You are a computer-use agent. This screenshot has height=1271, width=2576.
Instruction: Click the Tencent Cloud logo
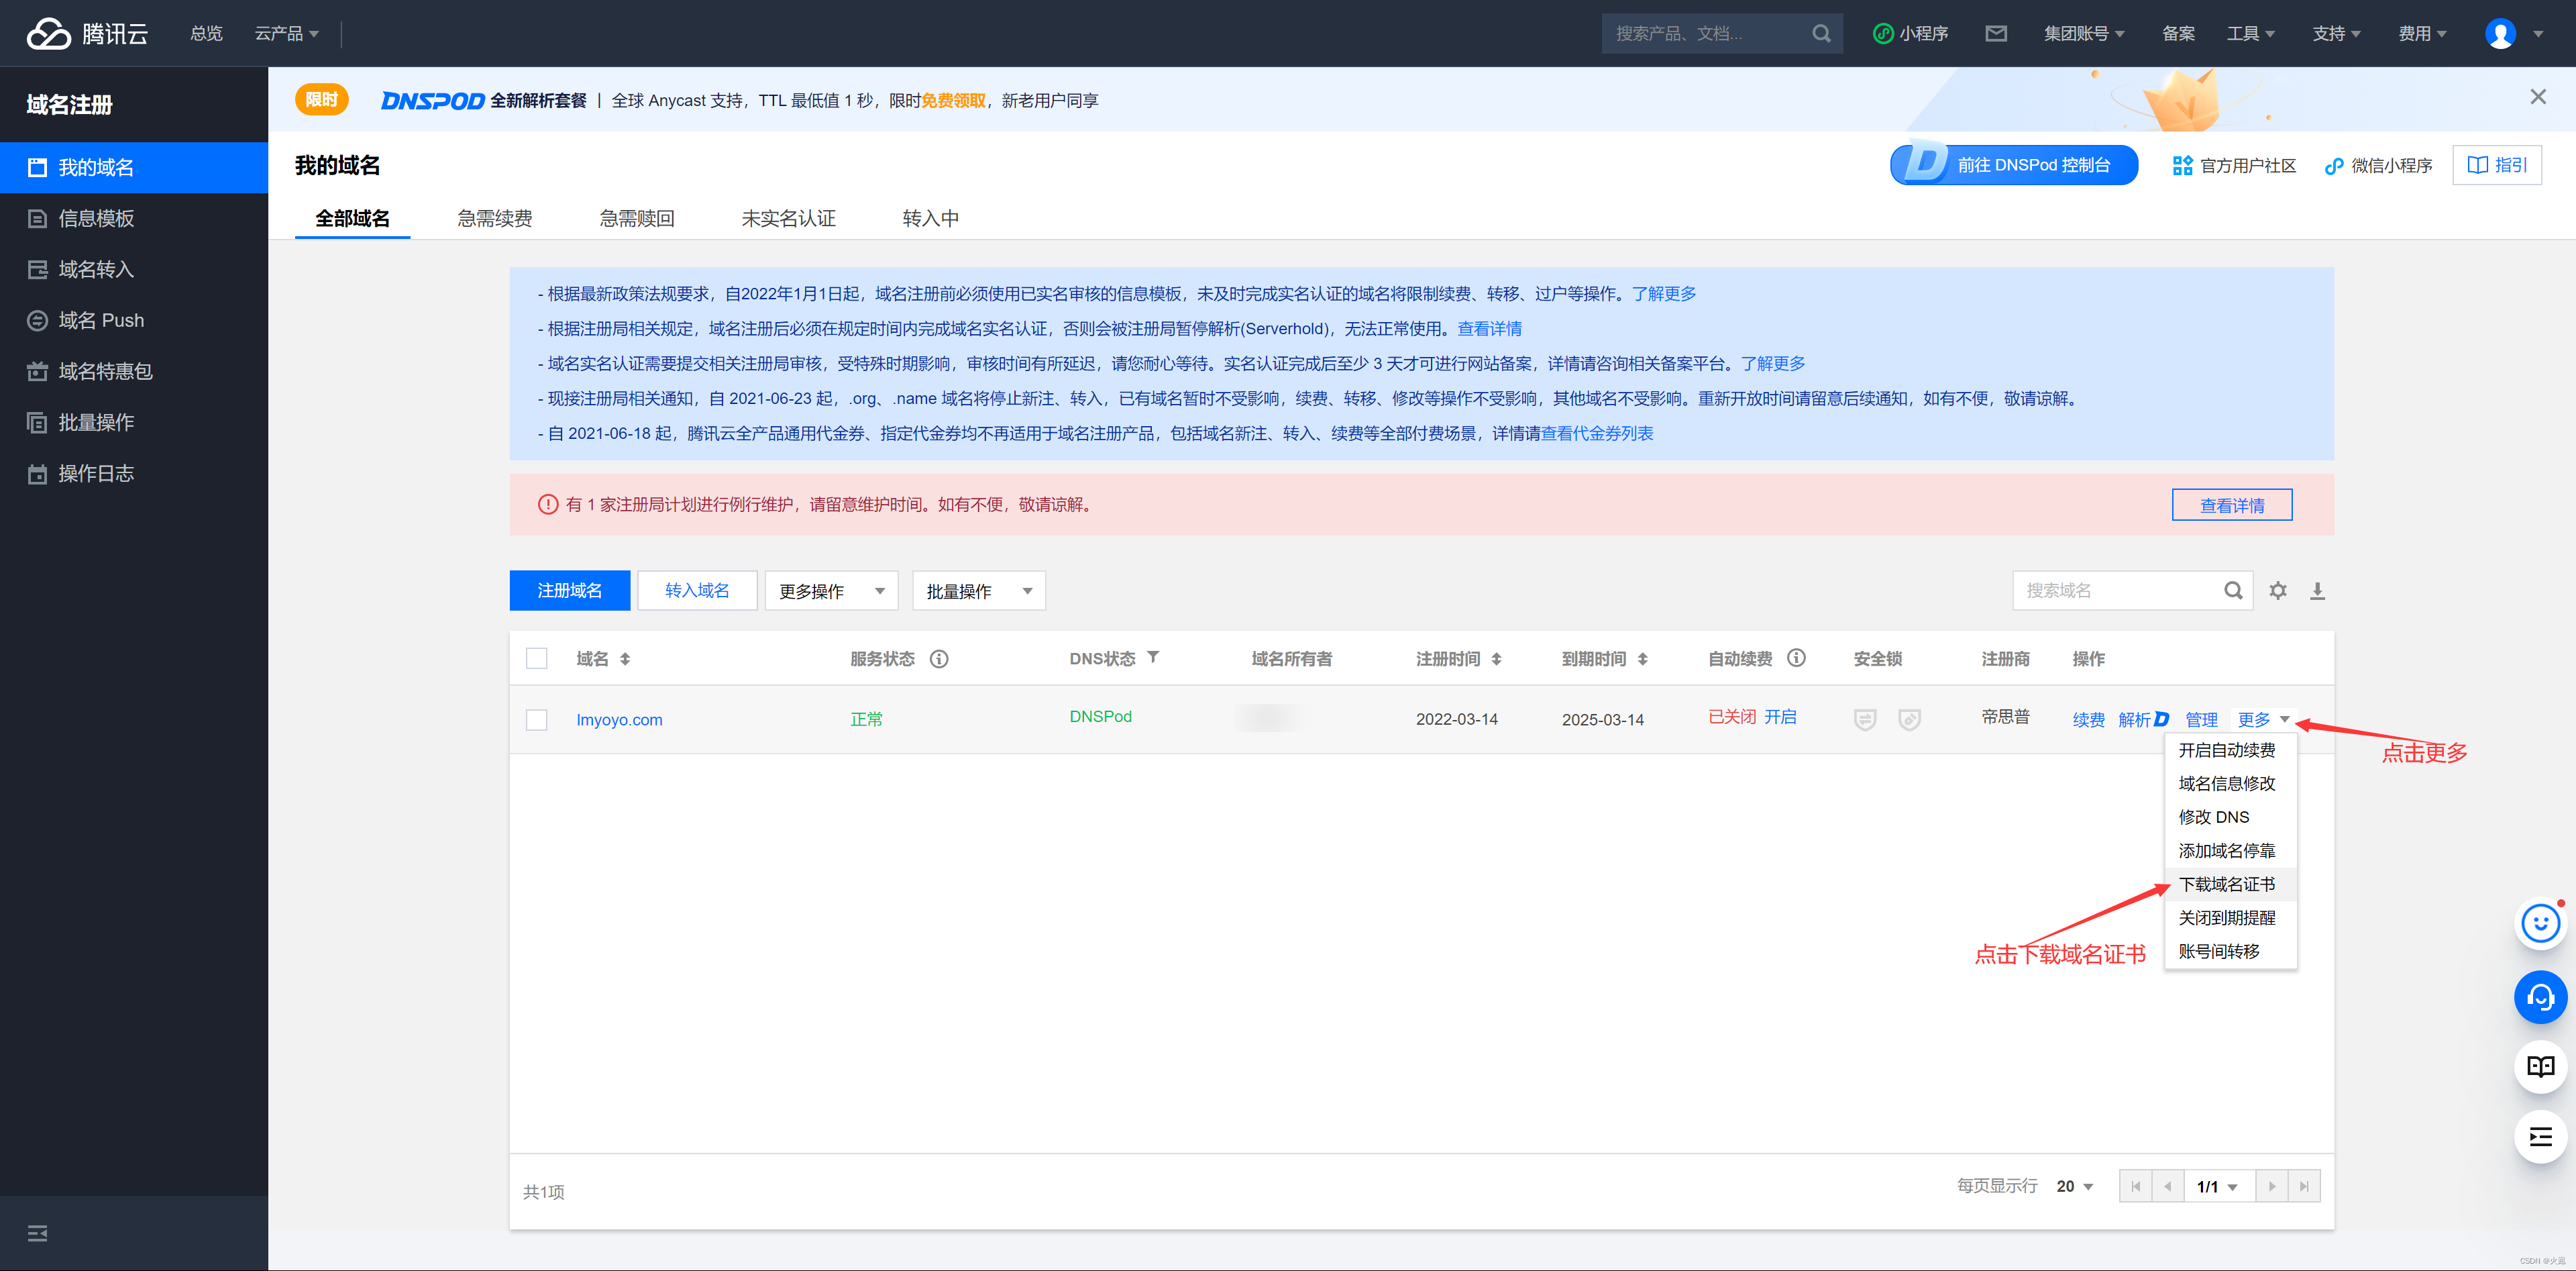click(x=87, y=33)
